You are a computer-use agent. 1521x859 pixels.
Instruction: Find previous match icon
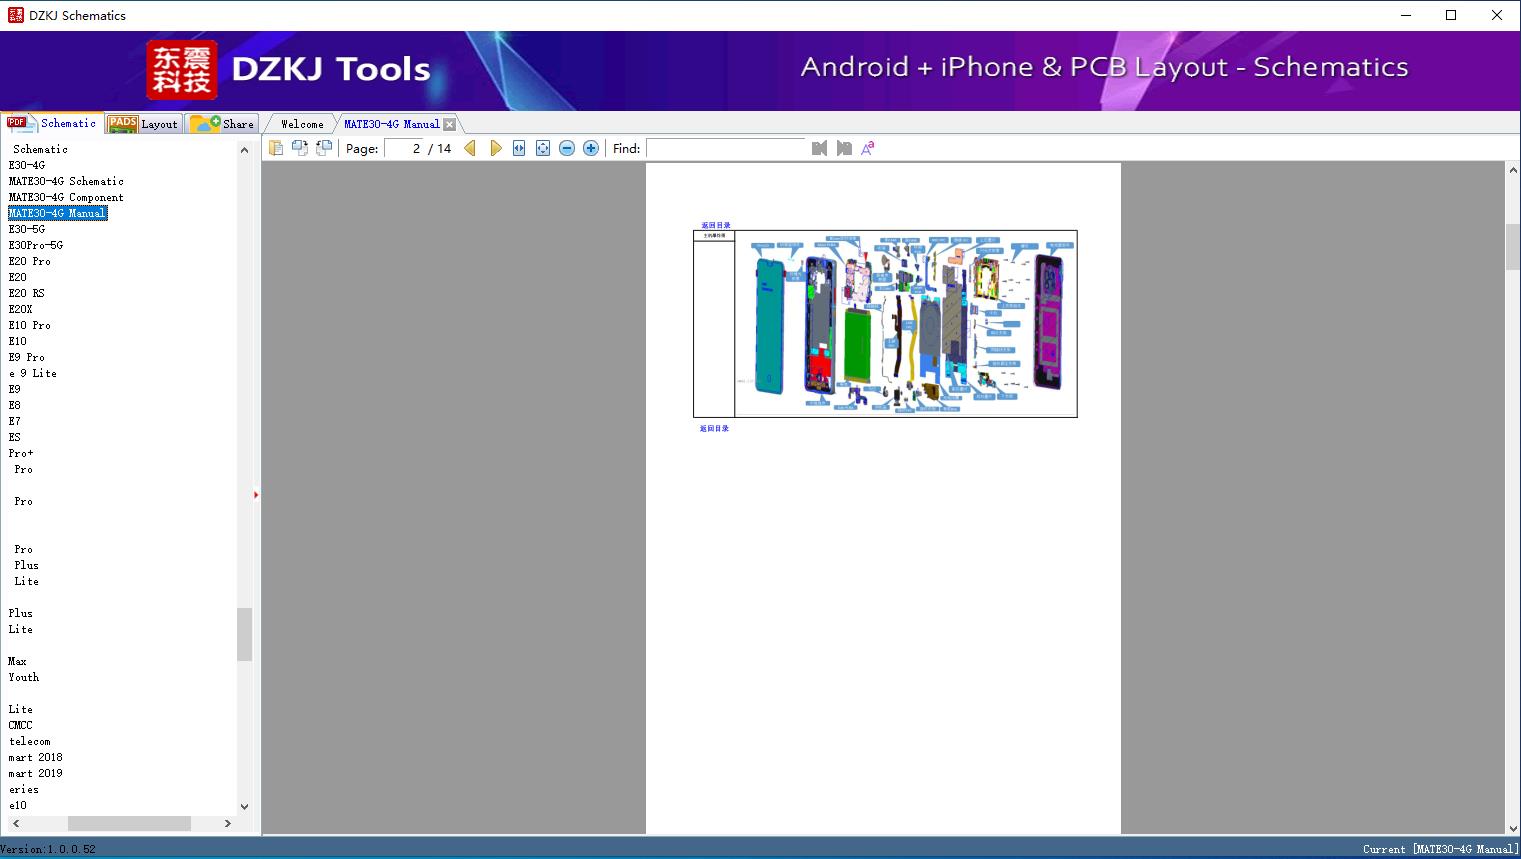820,148
